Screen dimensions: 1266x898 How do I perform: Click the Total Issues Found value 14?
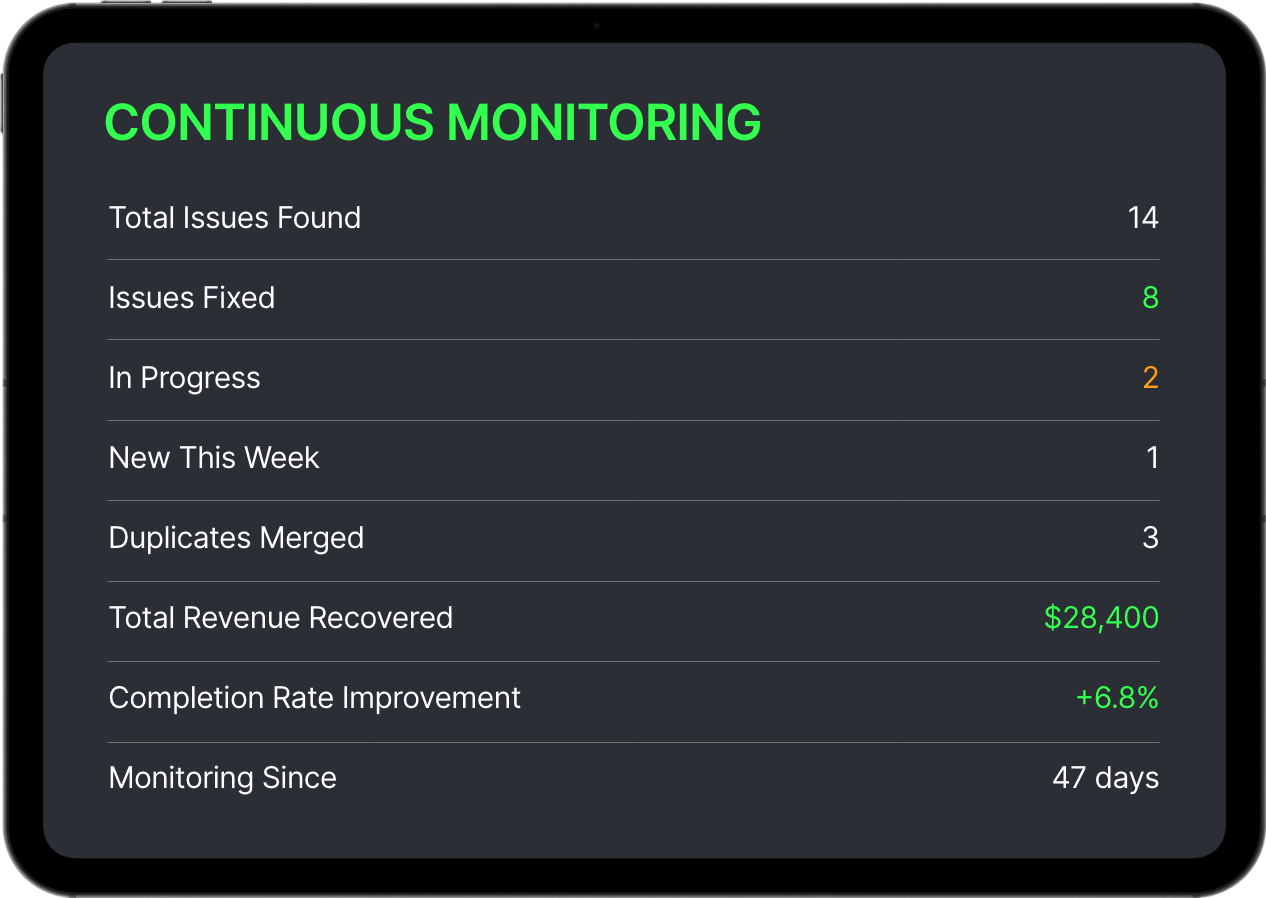1143,218
